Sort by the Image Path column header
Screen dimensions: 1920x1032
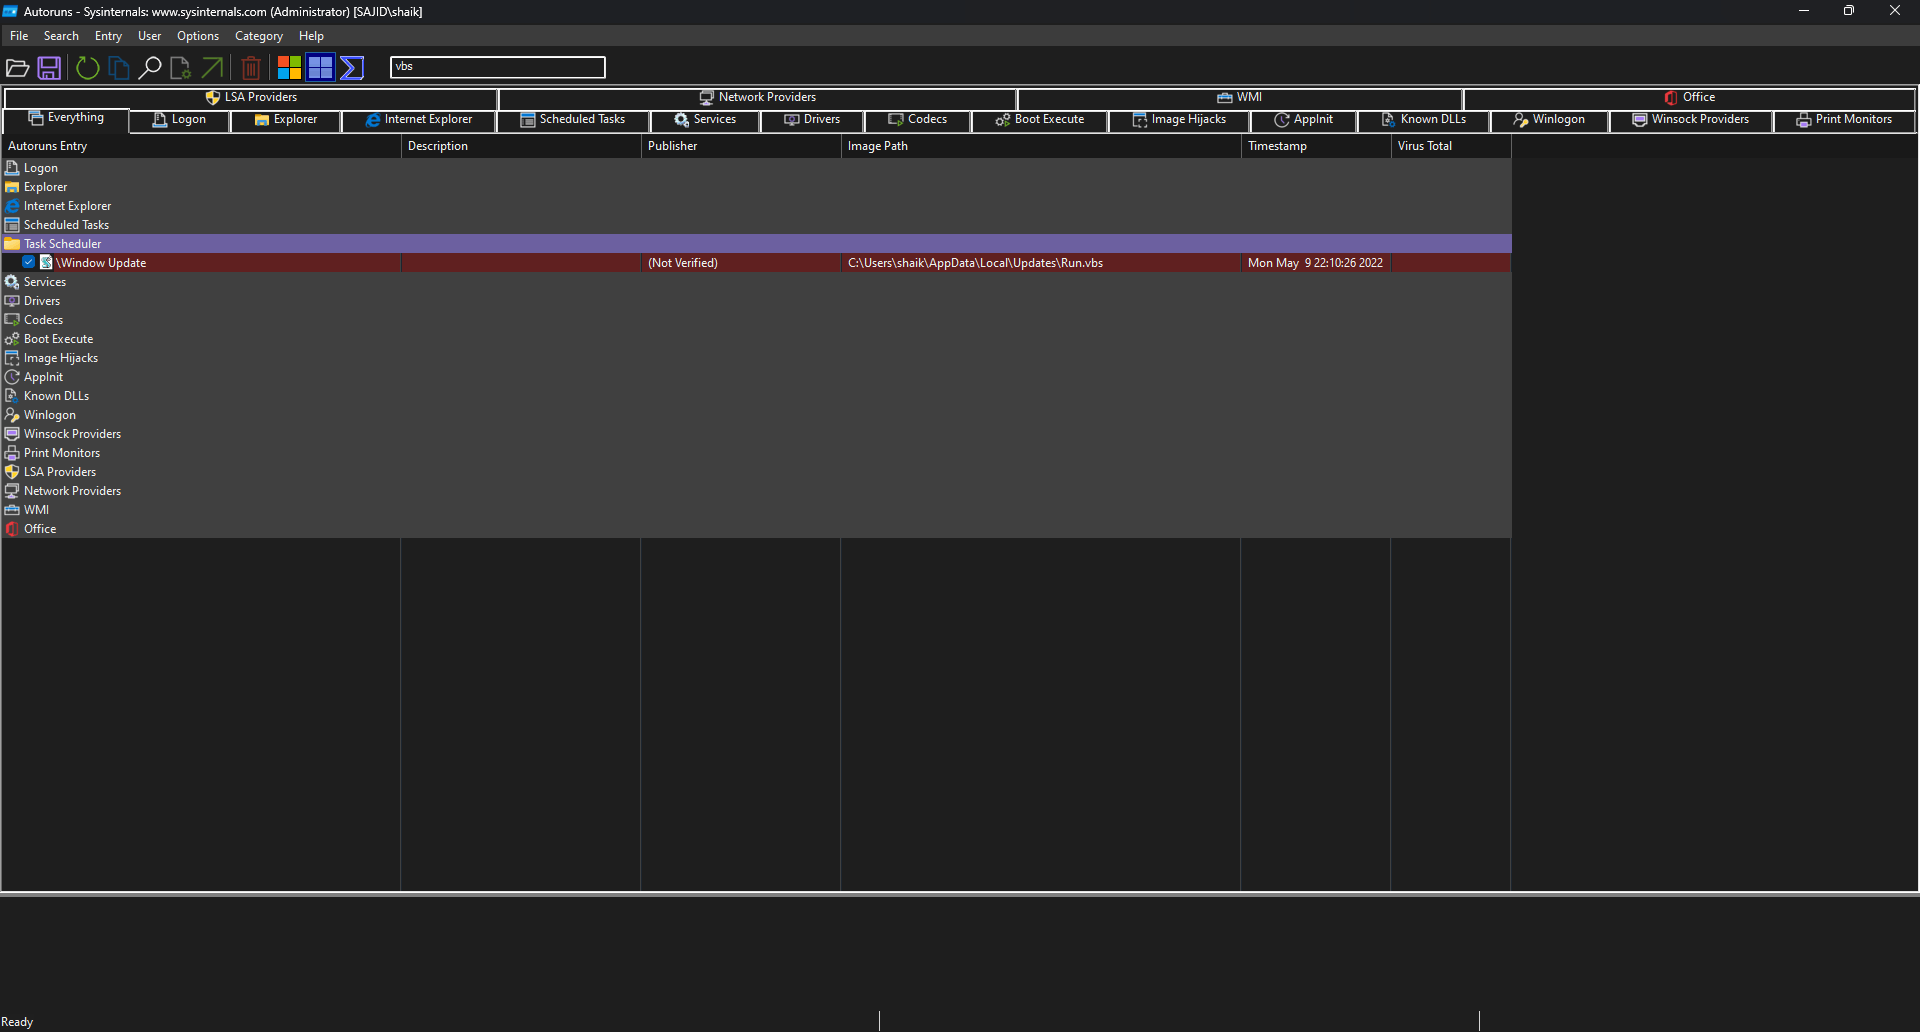pos(1041,146)
